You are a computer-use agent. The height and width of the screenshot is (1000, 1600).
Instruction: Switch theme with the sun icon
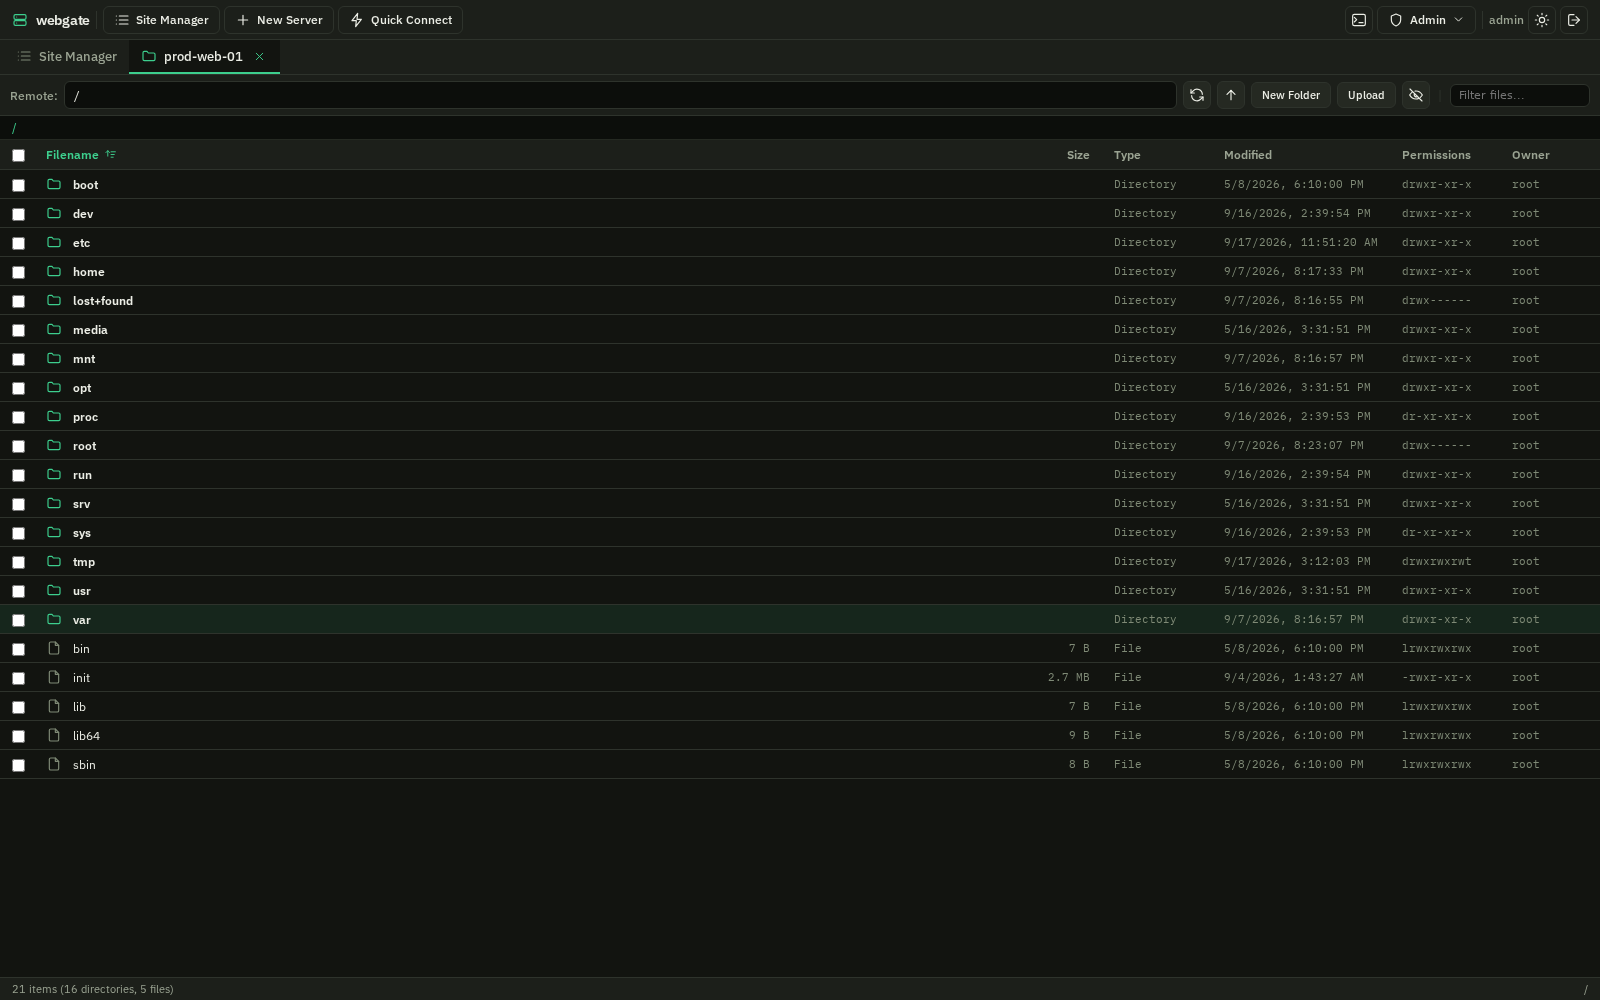(1542, 20)
